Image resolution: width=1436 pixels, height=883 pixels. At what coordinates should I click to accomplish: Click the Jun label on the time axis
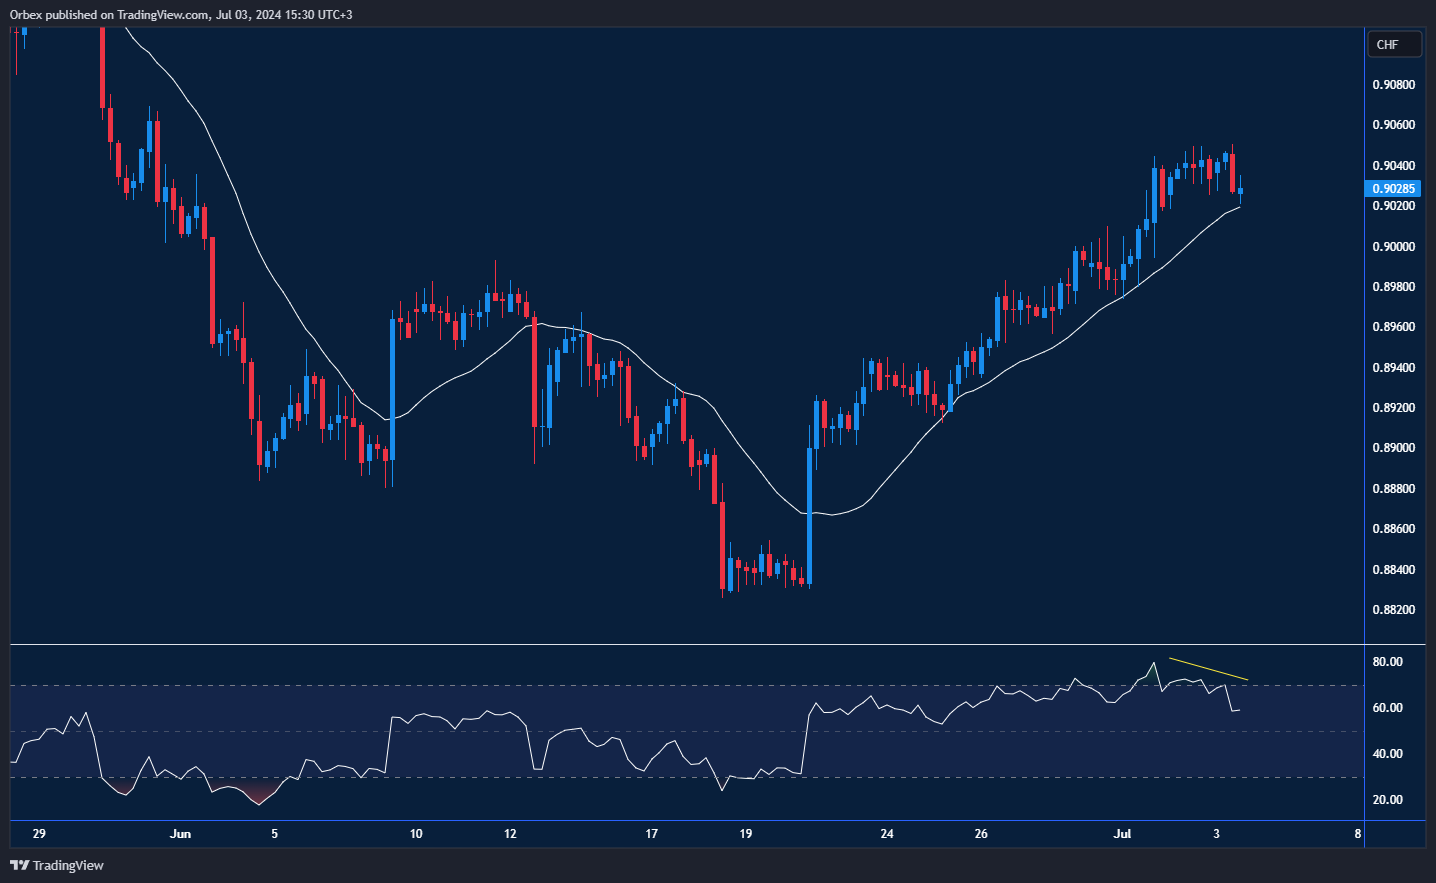coord(180,834)
